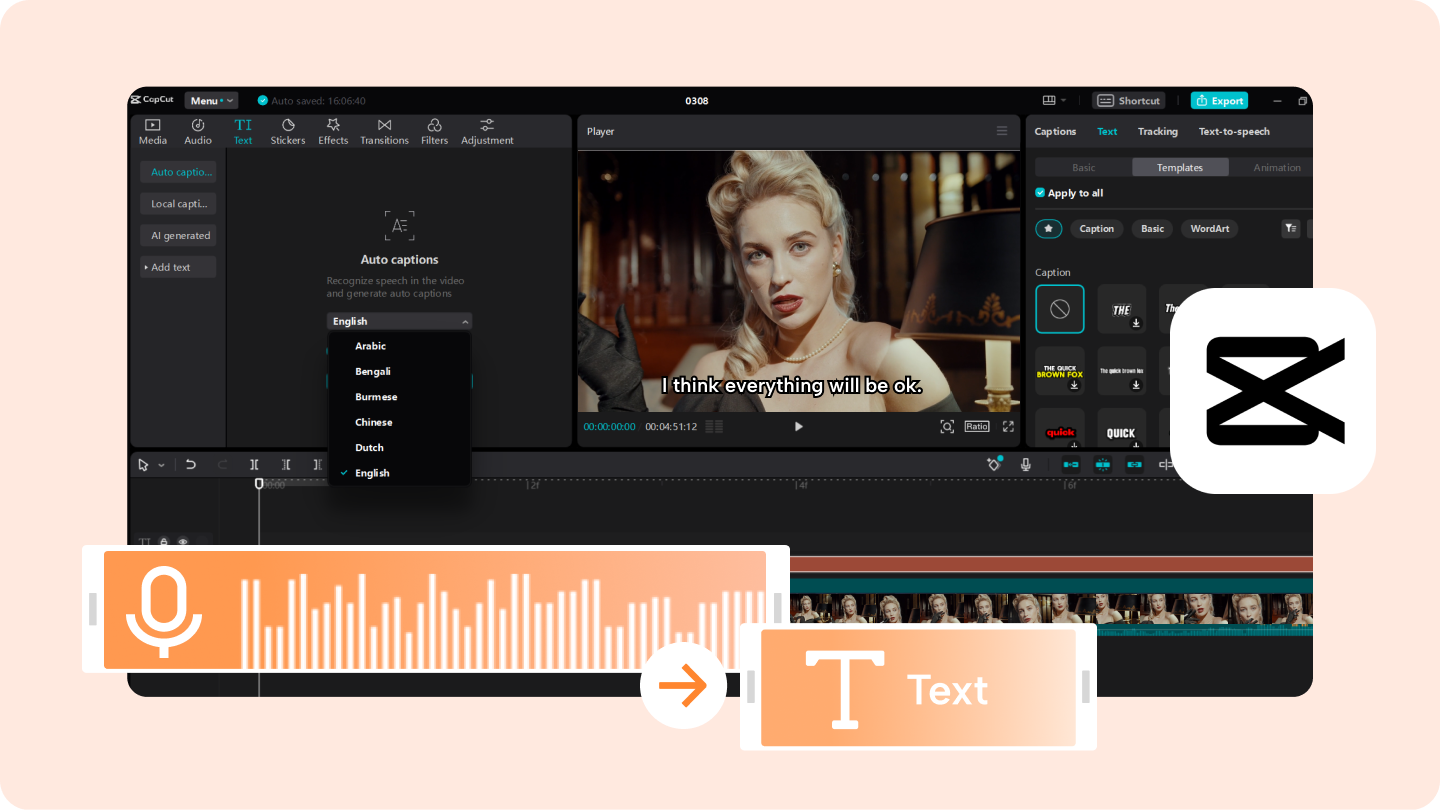This screenshot has width=1440, height=810.
Task: Click the Ratio button in player
Action: pos(977,427)
